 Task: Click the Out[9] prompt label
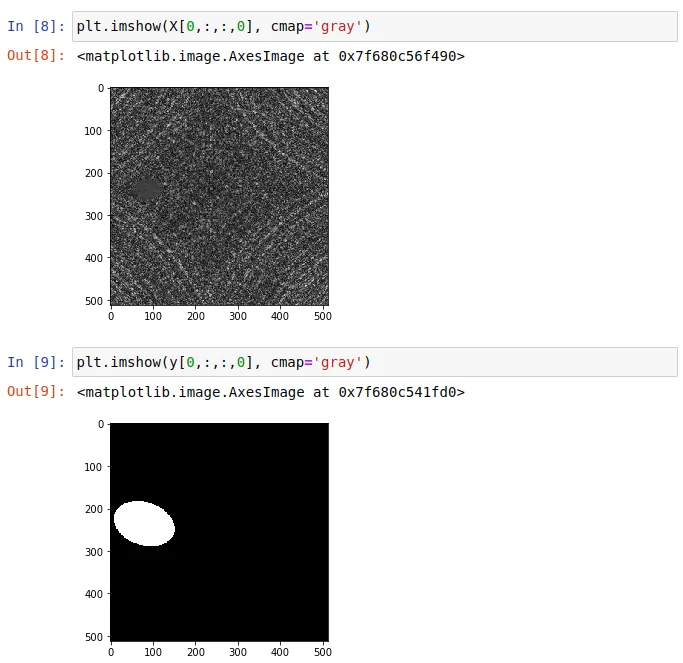tap(36, 392)
